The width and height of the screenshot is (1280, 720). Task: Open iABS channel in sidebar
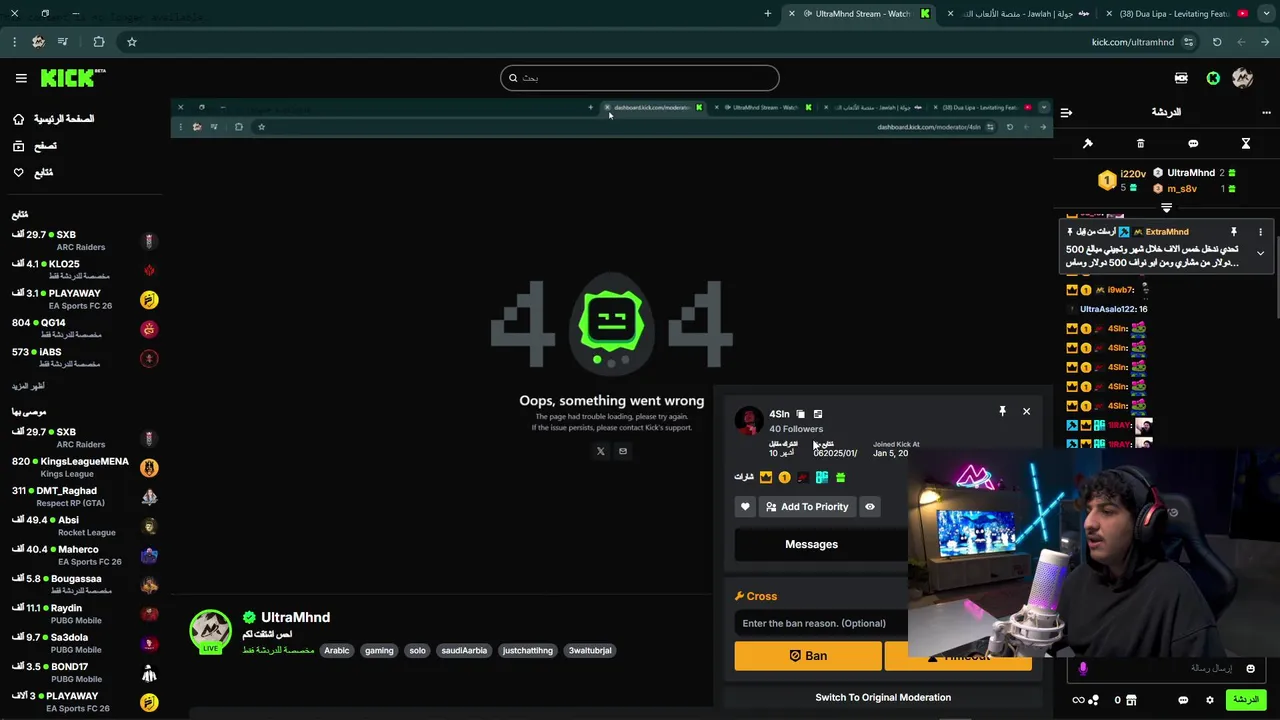click(x=85, y=358)
